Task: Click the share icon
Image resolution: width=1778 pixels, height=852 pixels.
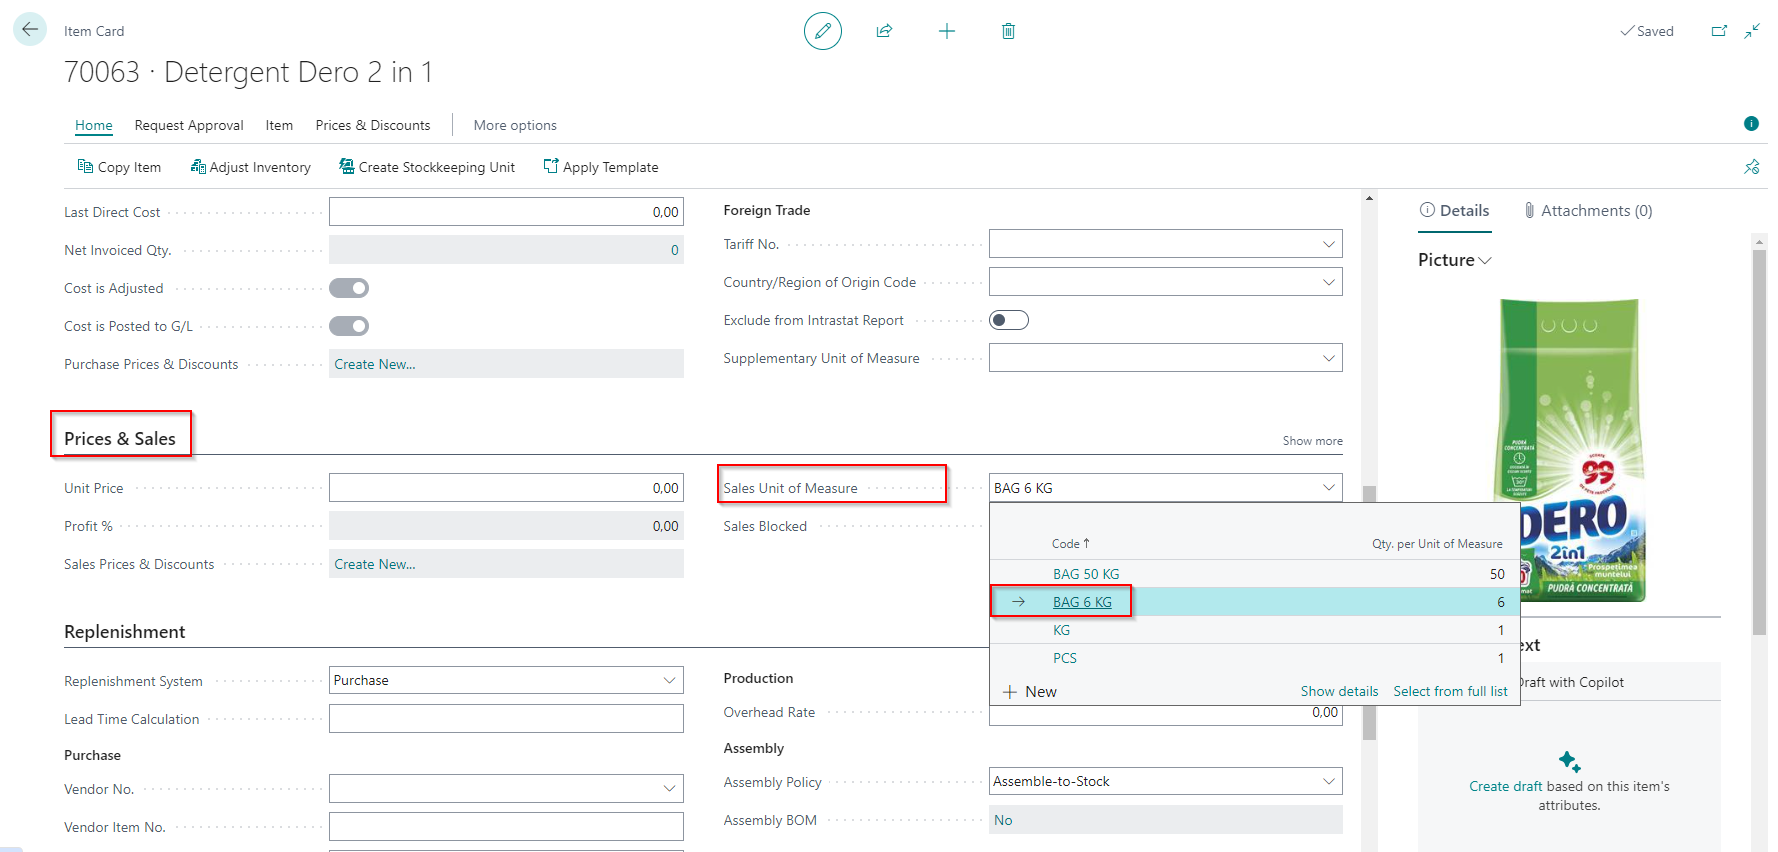Action: 884,31
